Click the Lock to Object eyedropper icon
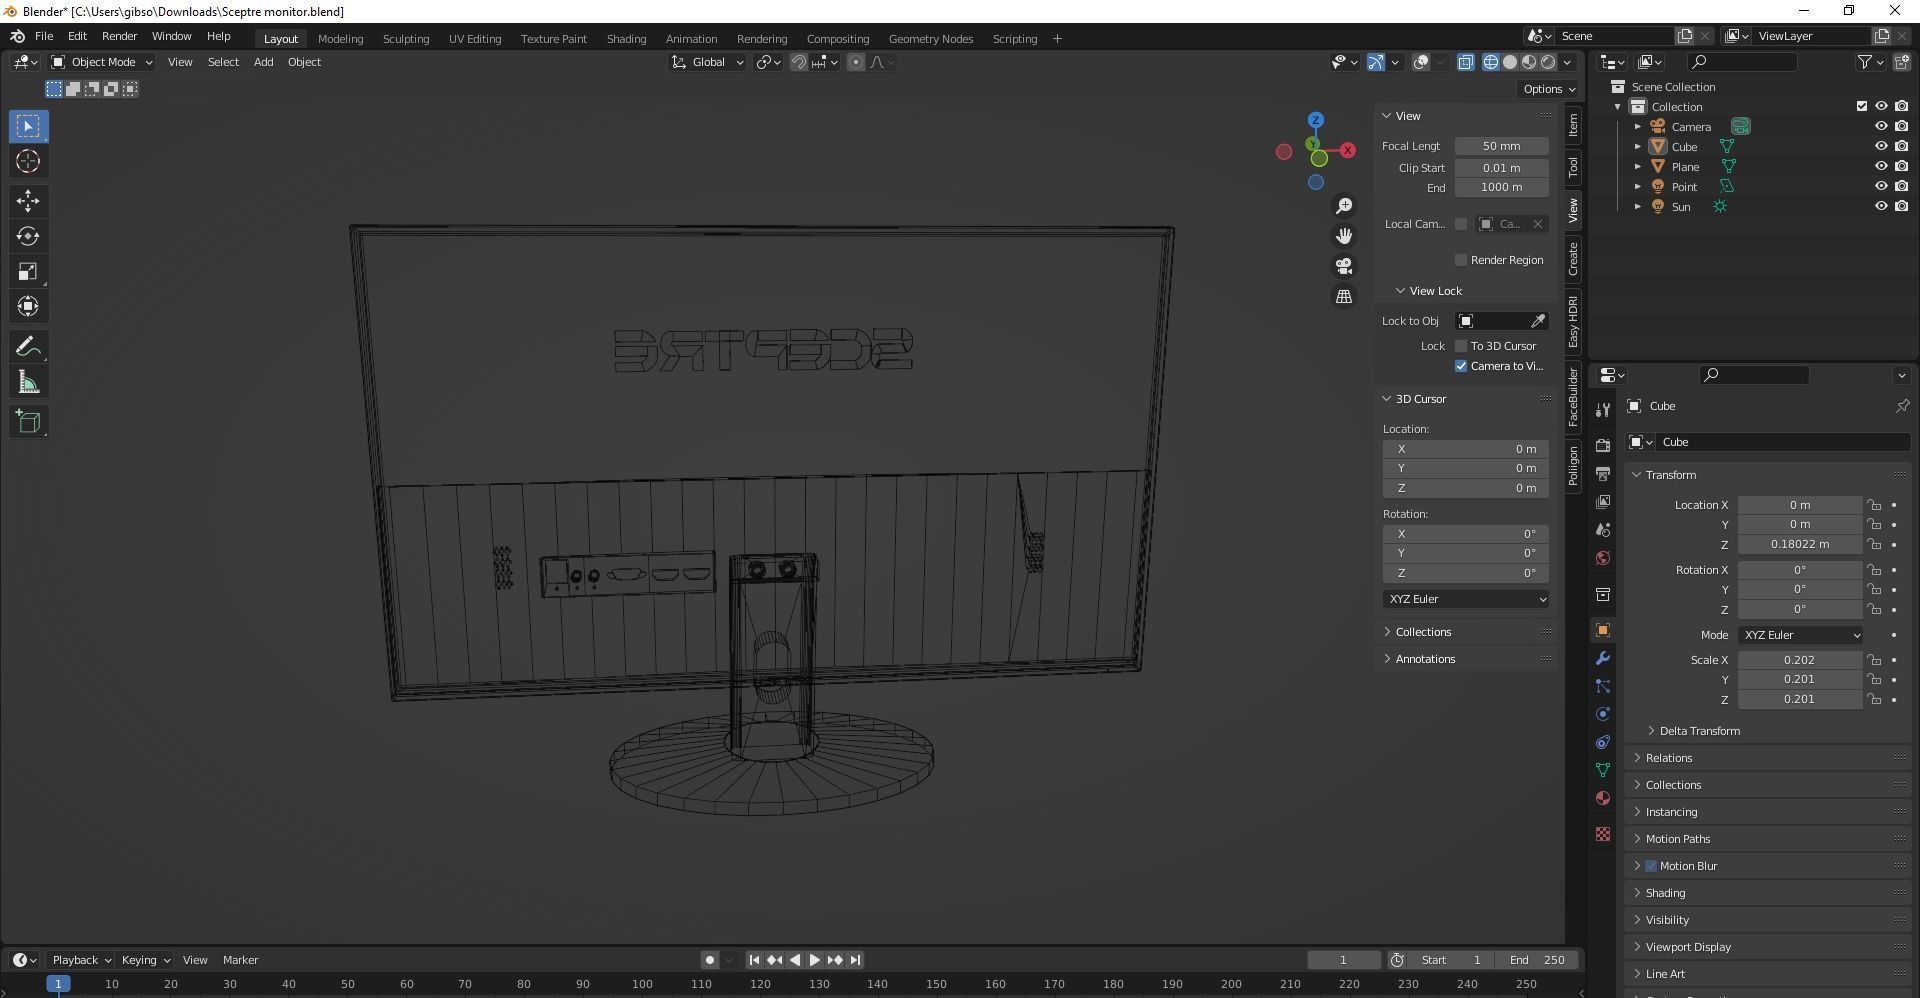Image resolution: width=1920 pixels, height=998 pixels. 1538,321
